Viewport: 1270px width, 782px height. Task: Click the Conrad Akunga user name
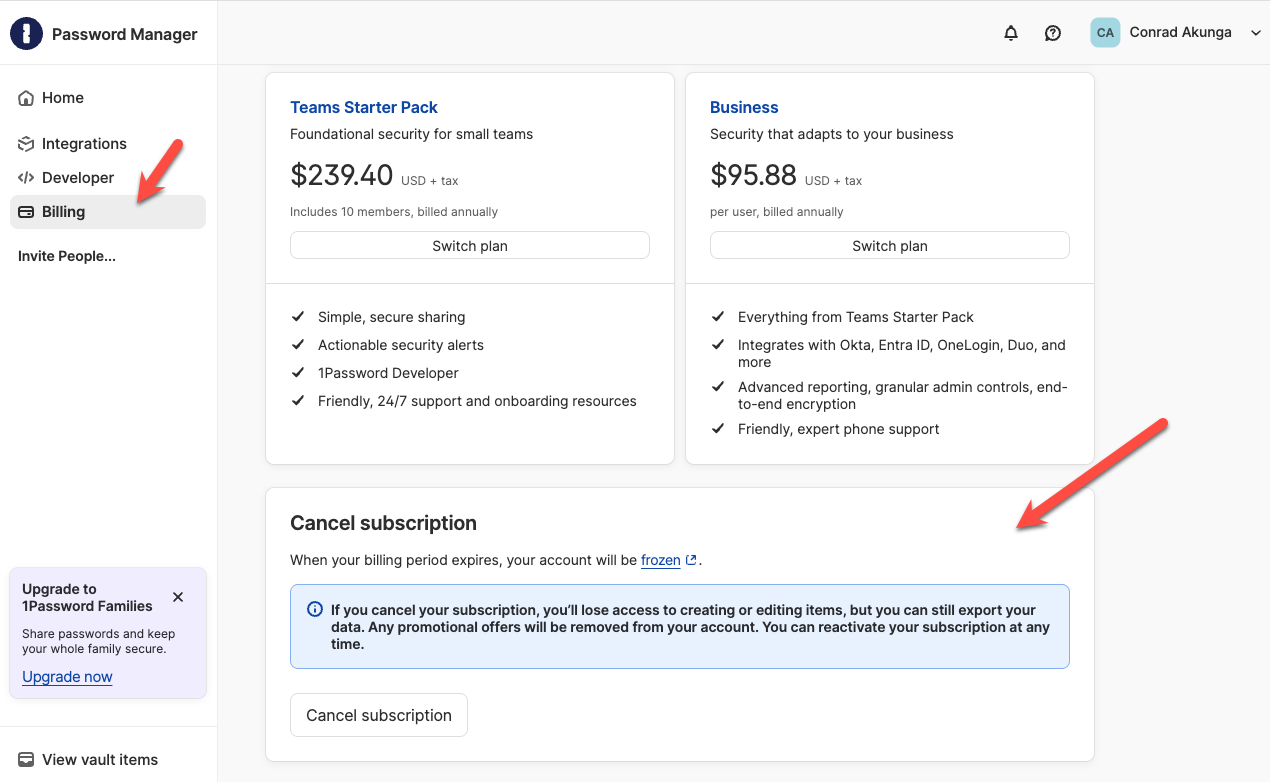point(1181,33)
